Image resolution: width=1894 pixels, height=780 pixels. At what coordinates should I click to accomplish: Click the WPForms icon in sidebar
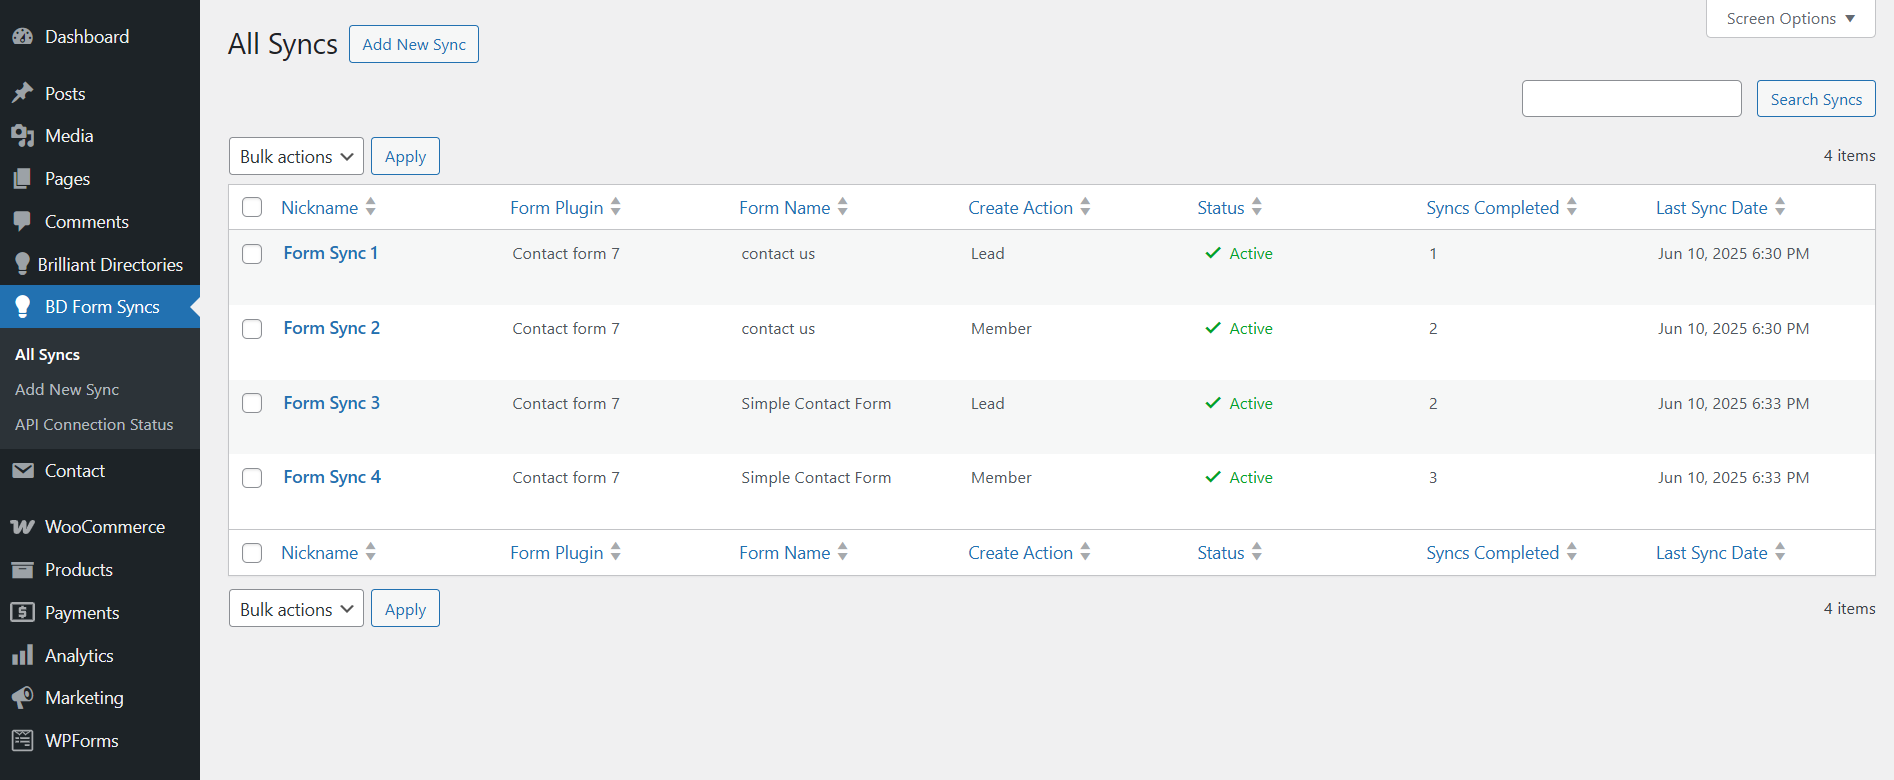22,741
